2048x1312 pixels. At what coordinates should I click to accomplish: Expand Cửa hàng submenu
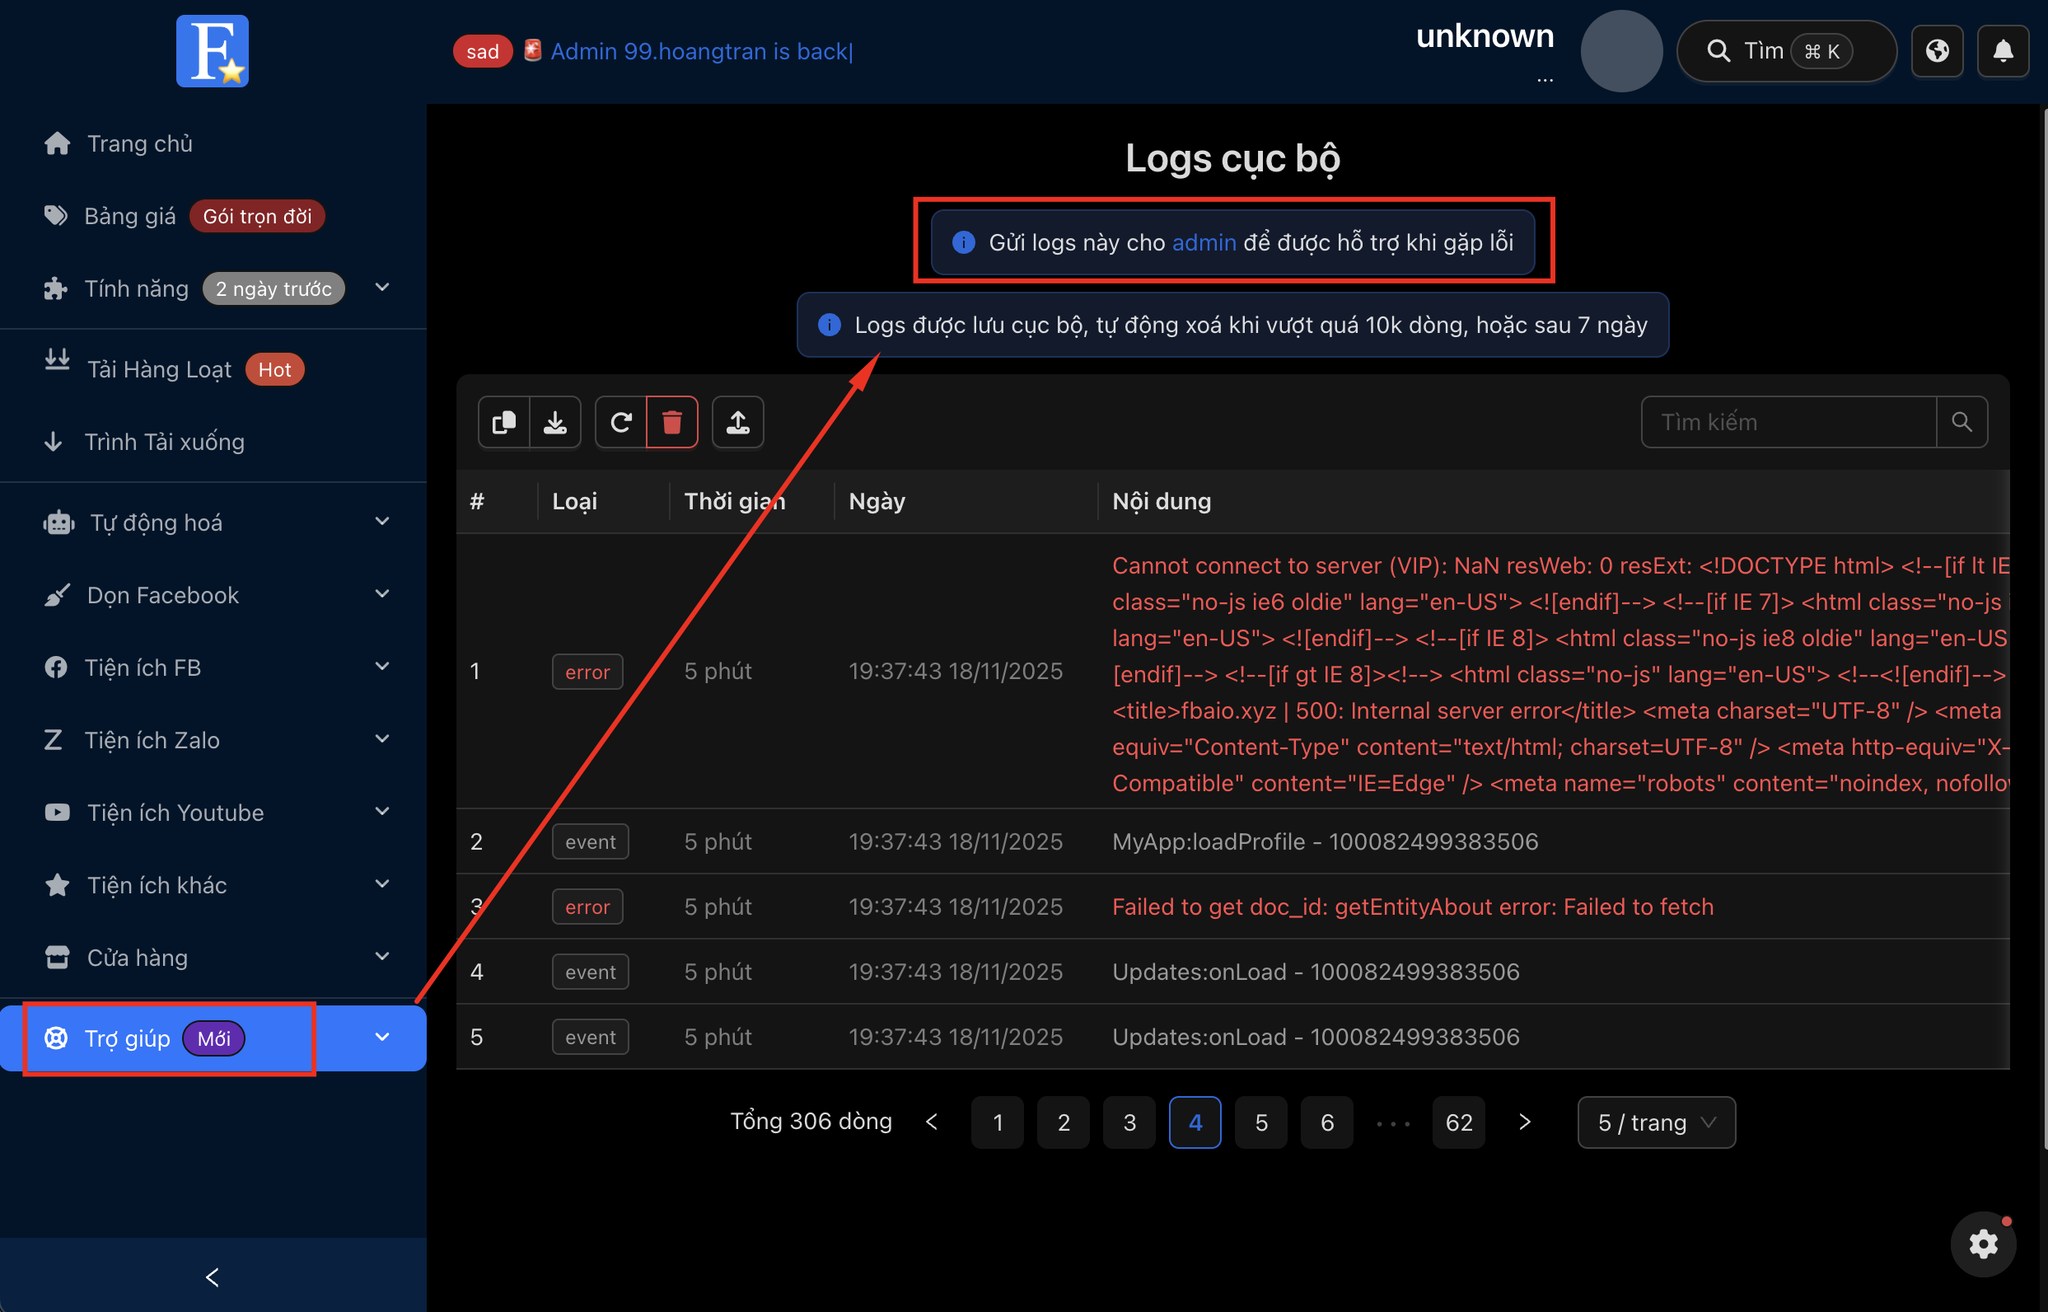coord(213,957)
